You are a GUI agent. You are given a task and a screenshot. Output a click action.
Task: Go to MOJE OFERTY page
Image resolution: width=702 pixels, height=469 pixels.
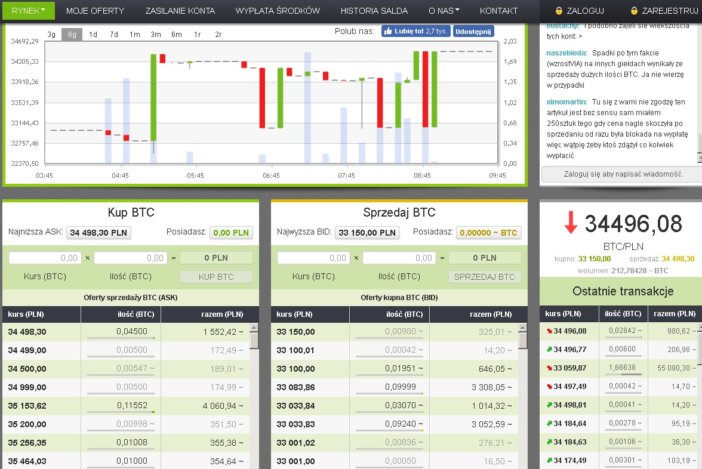(x=95, y=11)
